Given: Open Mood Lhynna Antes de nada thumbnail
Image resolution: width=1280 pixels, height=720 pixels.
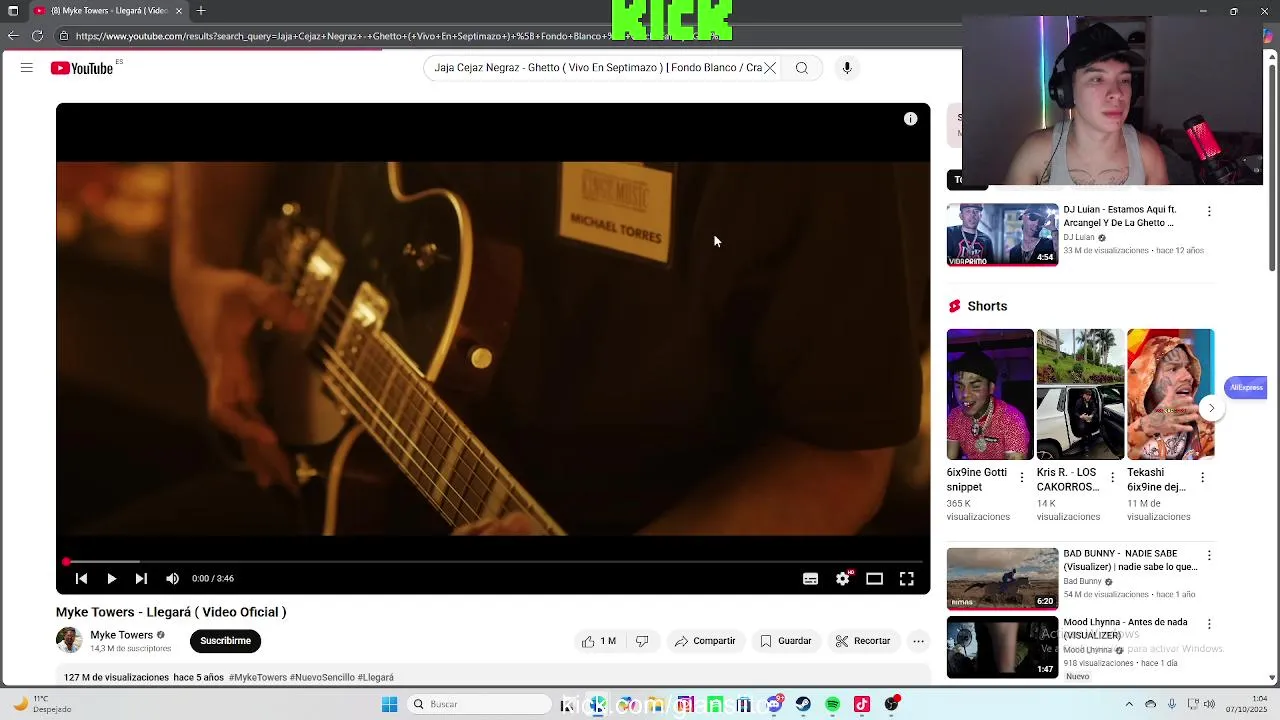Looking at the screenshot, I should [x=1002, y=647].
